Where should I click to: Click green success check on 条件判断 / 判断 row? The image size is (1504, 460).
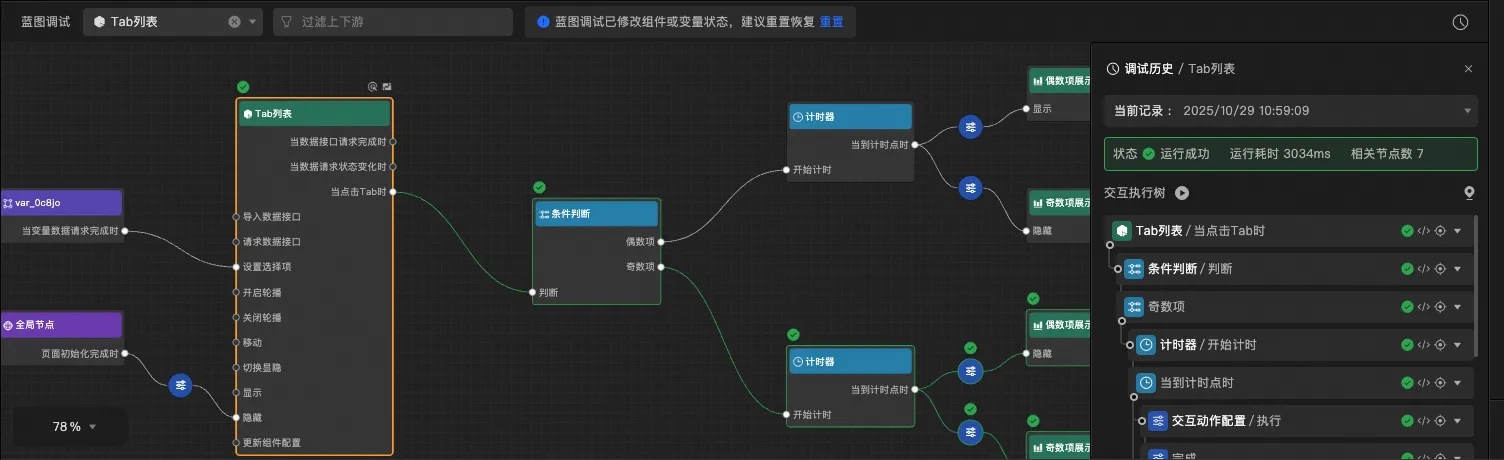pos(1408,269)
